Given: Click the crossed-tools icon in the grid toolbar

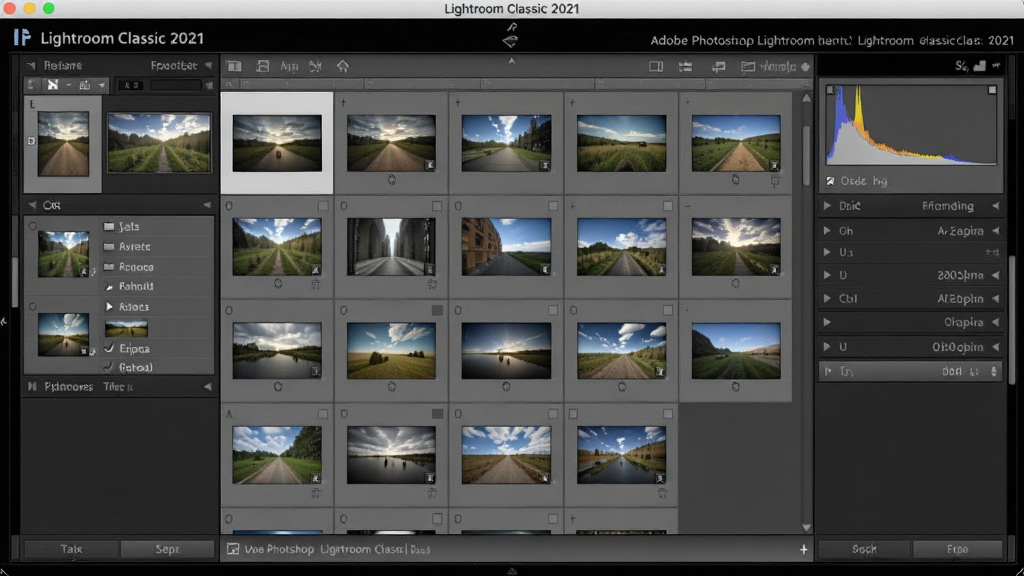Looking at the screenshot, I should coord(315,66).
